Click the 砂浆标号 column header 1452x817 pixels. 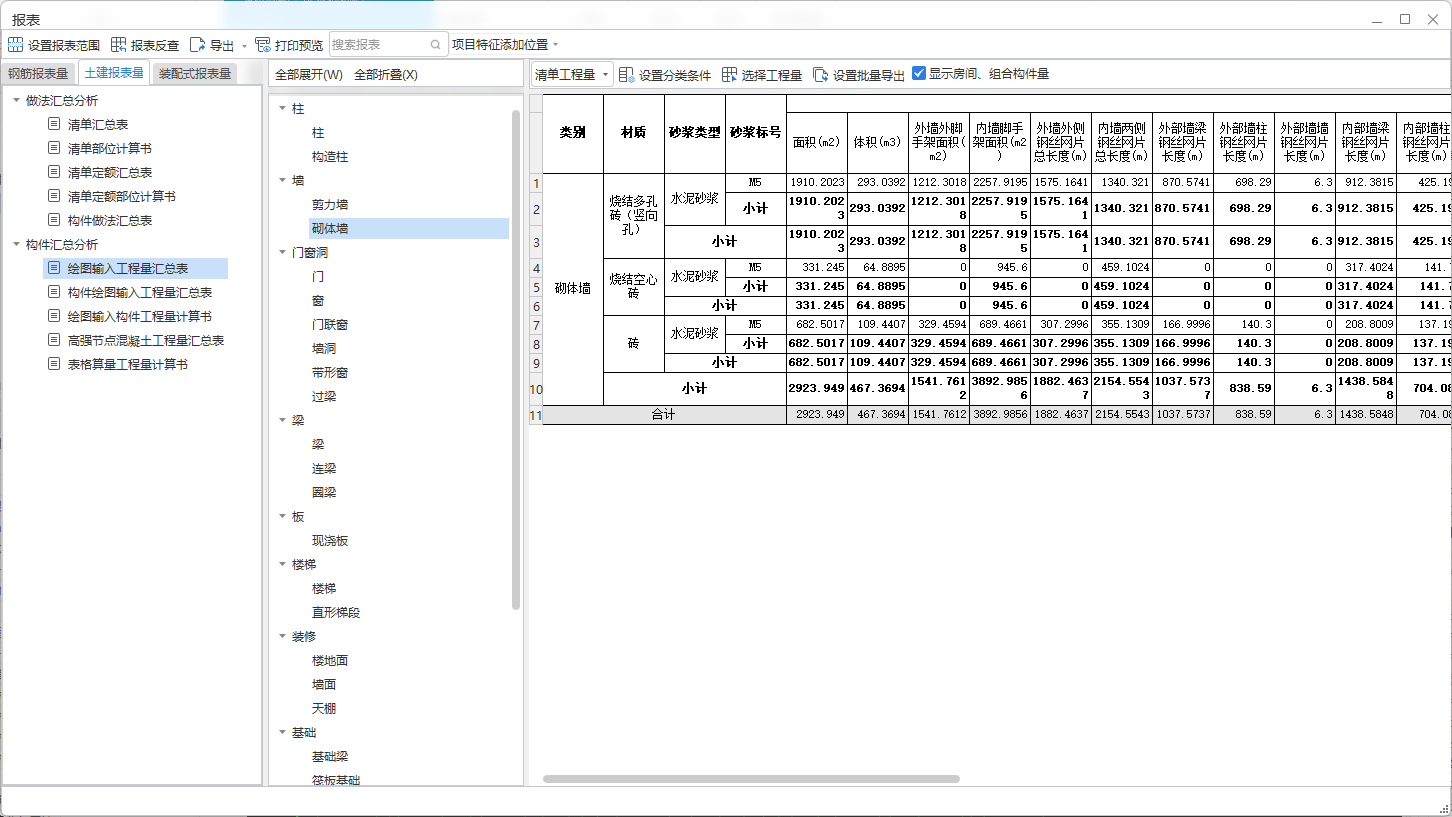[x=756, y=133]
